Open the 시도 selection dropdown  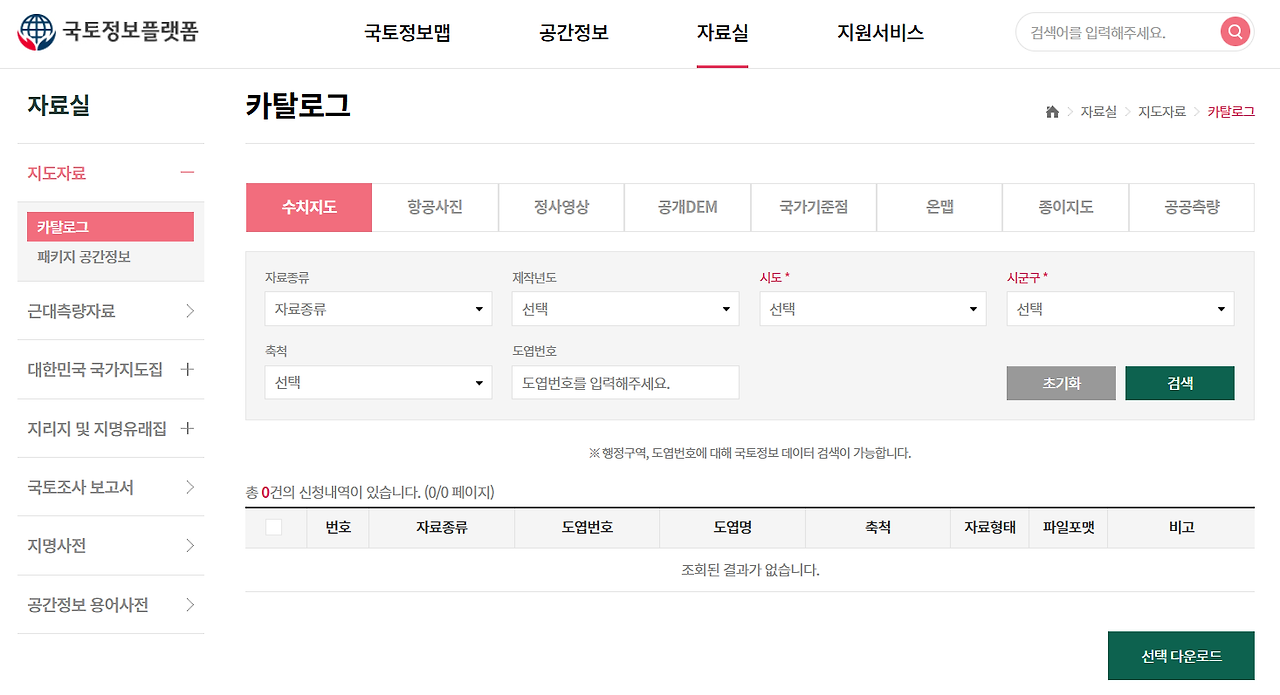click(x=872, y=309)
